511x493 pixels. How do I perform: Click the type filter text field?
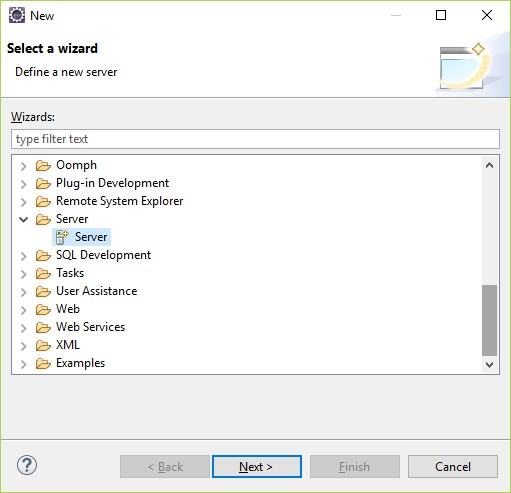coord(255,139)
